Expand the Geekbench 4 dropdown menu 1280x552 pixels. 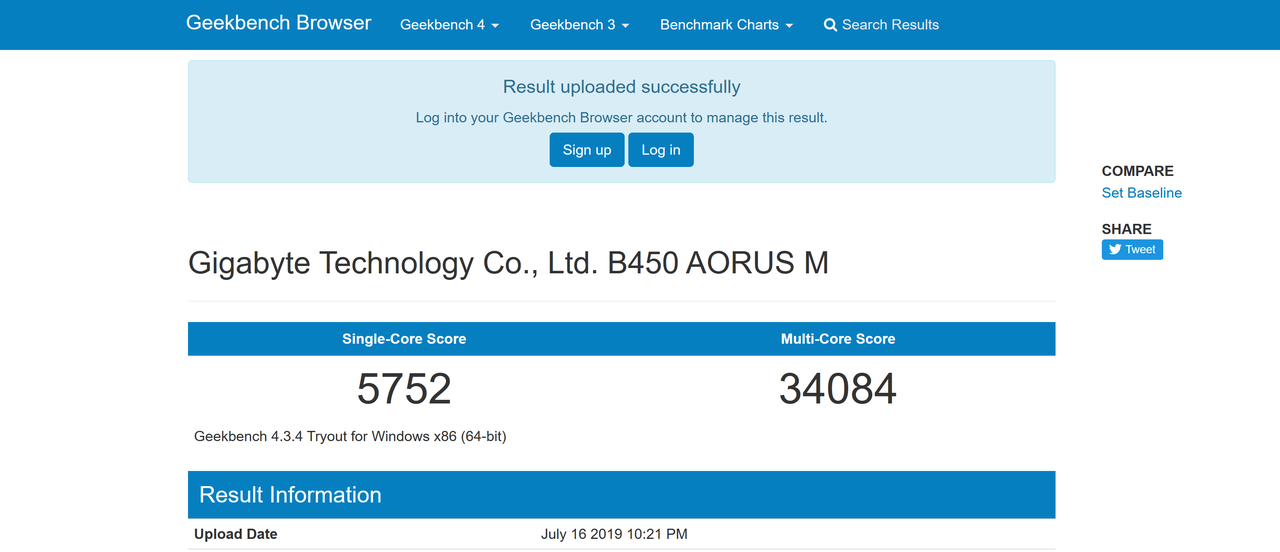click(449, 25)
